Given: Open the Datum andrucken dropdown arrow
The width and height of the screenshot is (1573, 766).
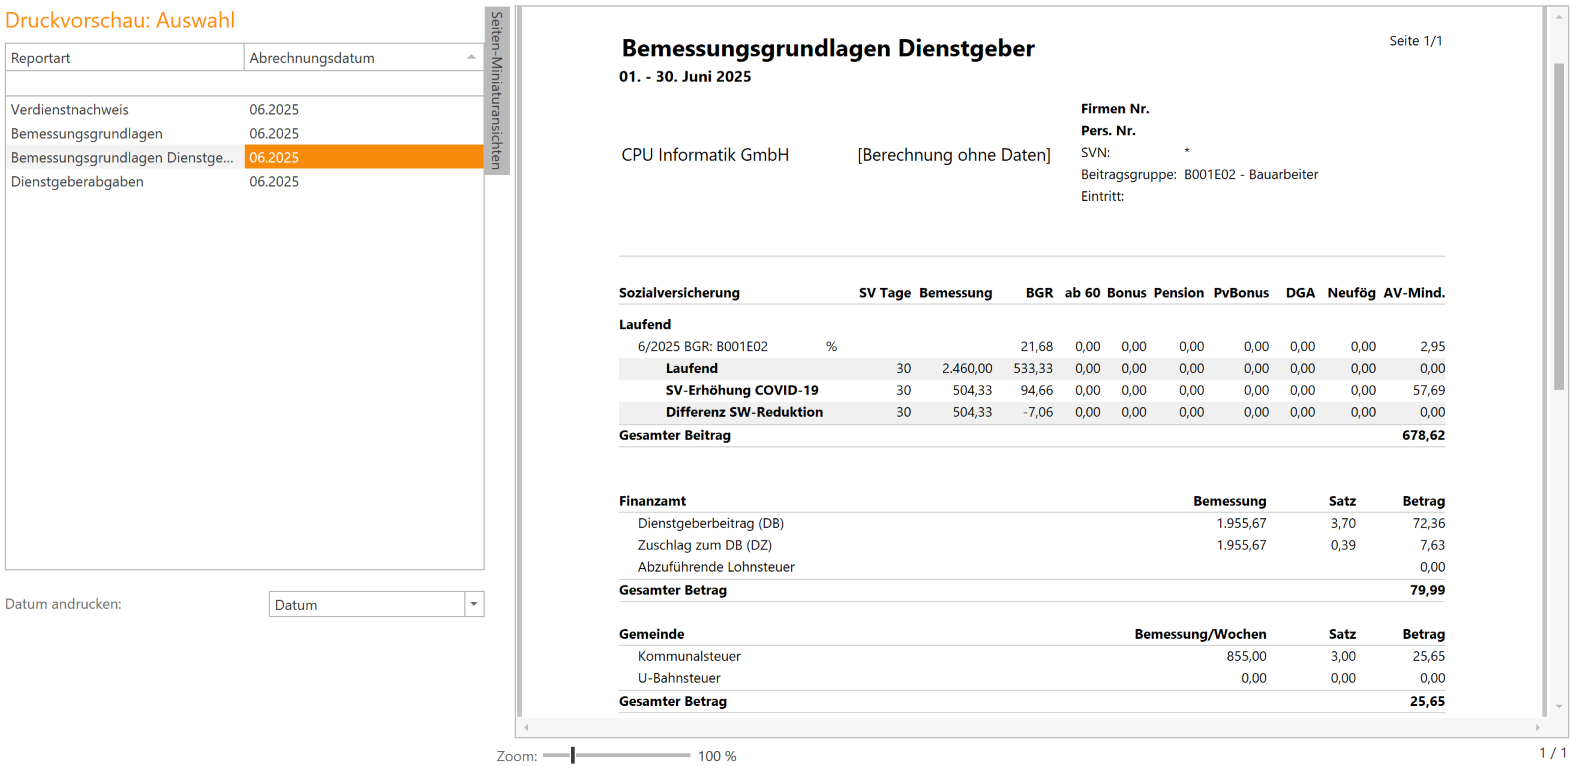Looking at the screenshot, I should (474, 604).
